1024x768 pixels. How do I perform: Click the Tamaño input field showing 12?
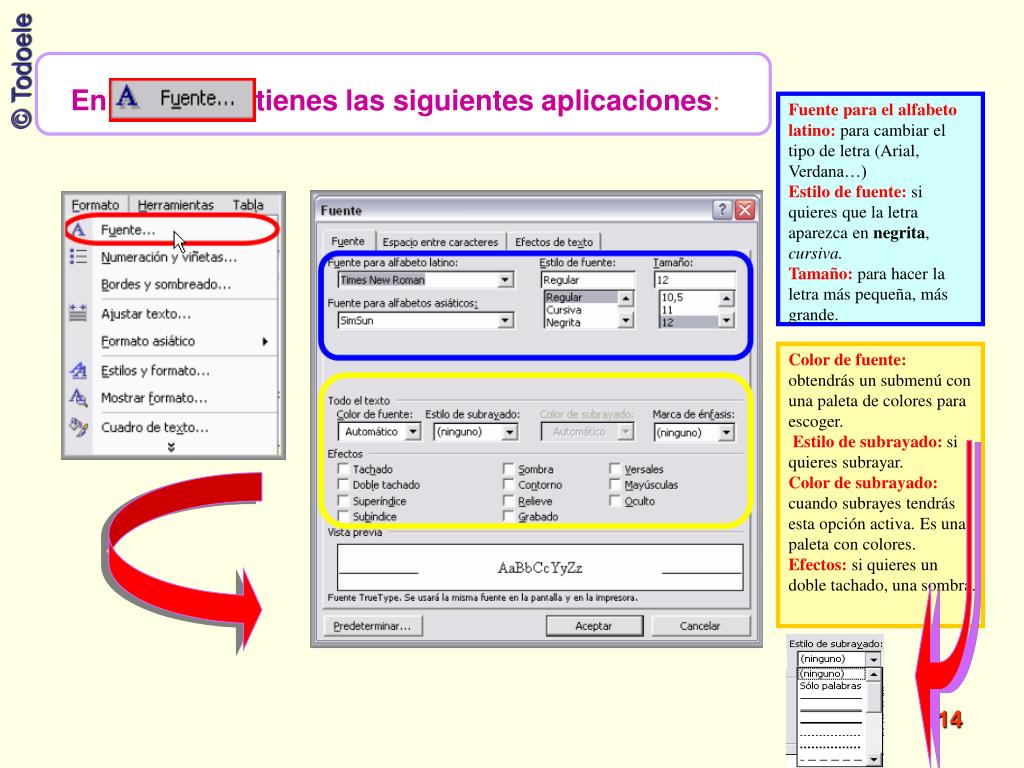click(694, 280)
